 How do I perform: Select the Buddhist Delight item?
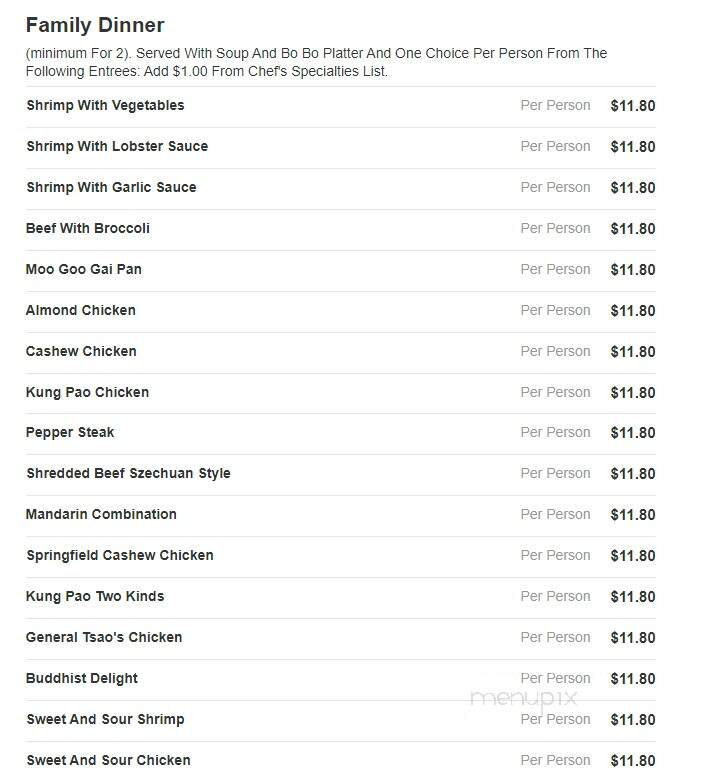[x=82, y=678]
